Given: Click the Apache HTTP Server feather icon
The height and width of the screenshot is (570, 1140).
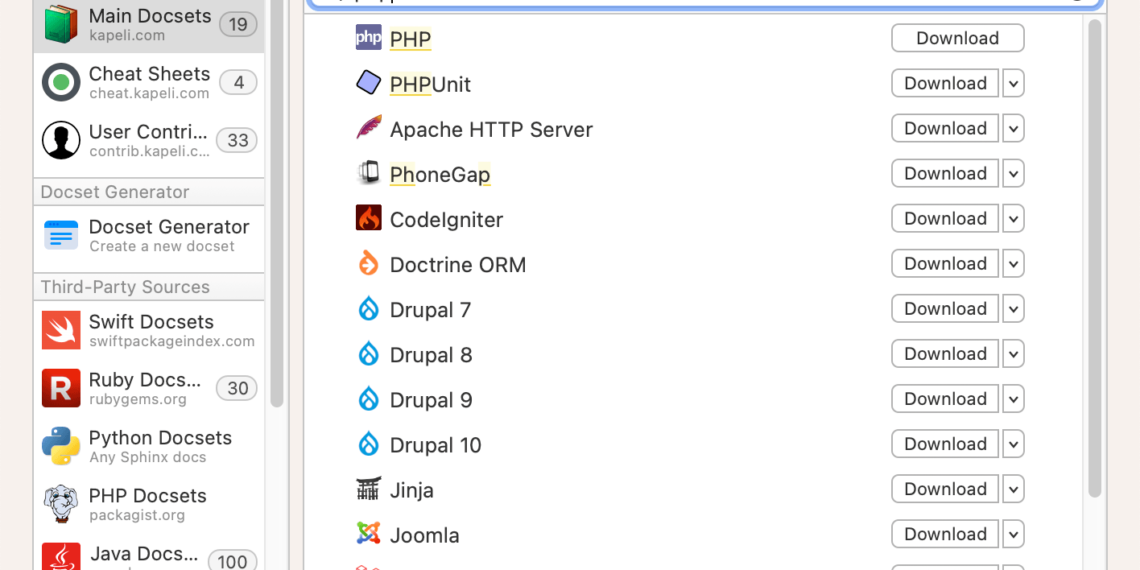Looking at the screenshot, I should [369, 127].
